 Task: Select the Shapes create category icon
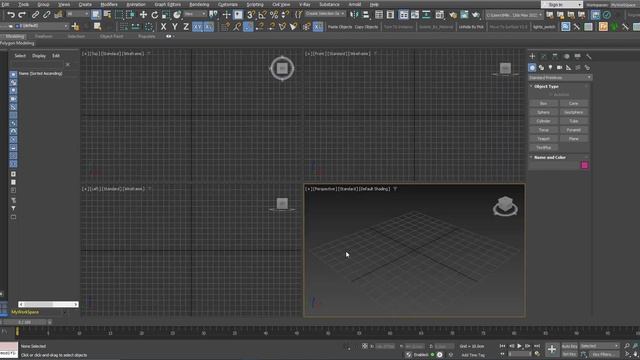[x=541, y=68]
